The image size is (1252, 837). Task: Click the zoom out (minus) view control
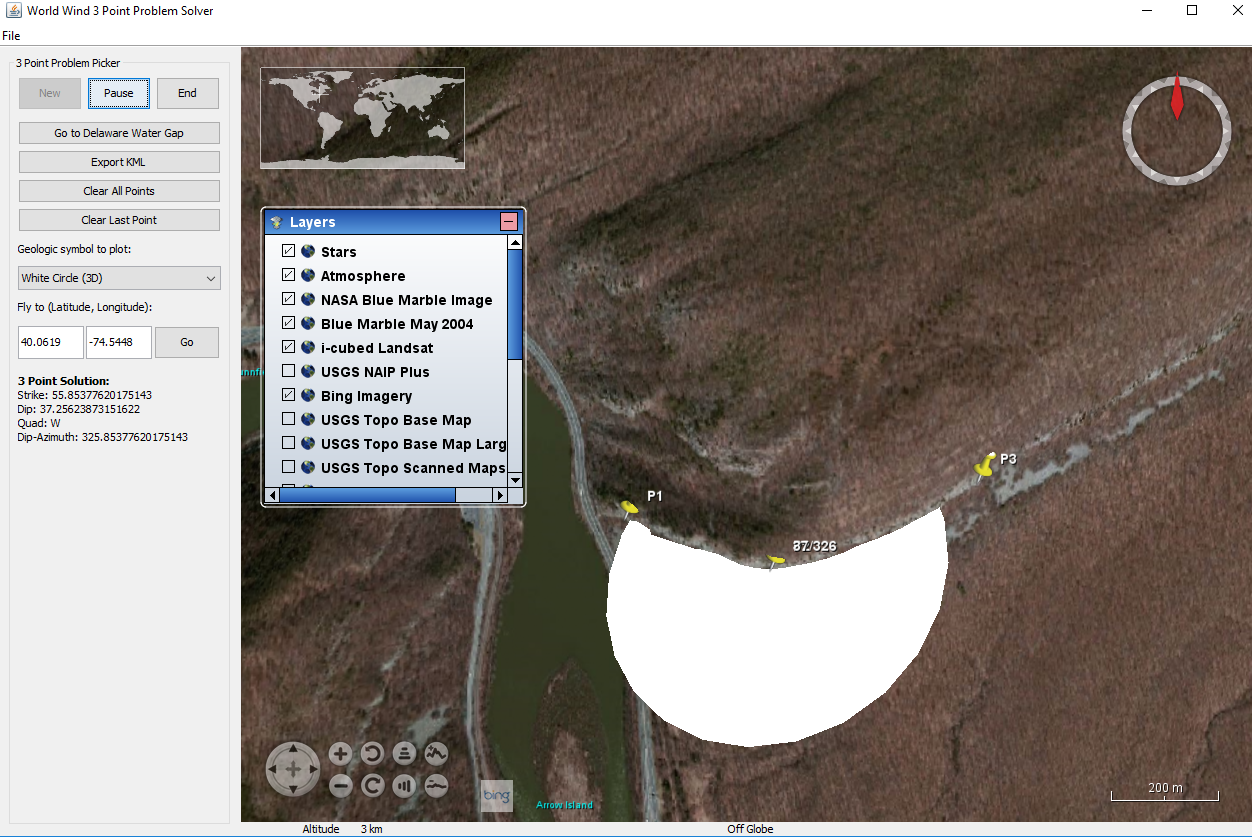click(x=340, y=786)
